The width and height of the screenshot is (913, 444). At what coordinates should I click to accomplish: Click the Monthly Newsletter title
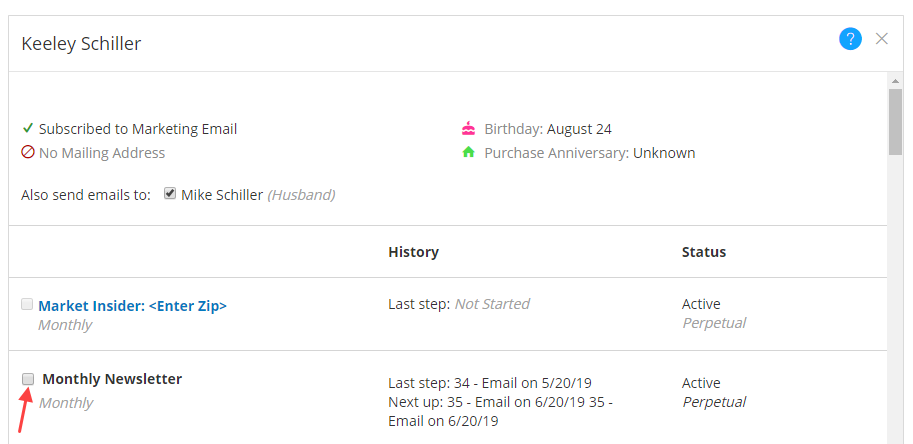112,379
